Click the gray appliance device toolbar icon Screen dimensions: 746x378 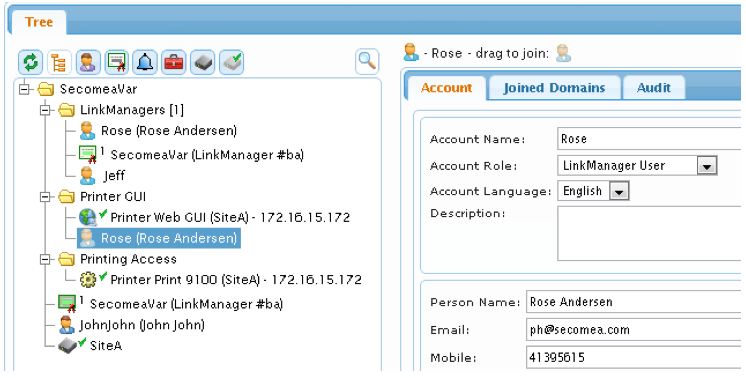coord(203,62)
